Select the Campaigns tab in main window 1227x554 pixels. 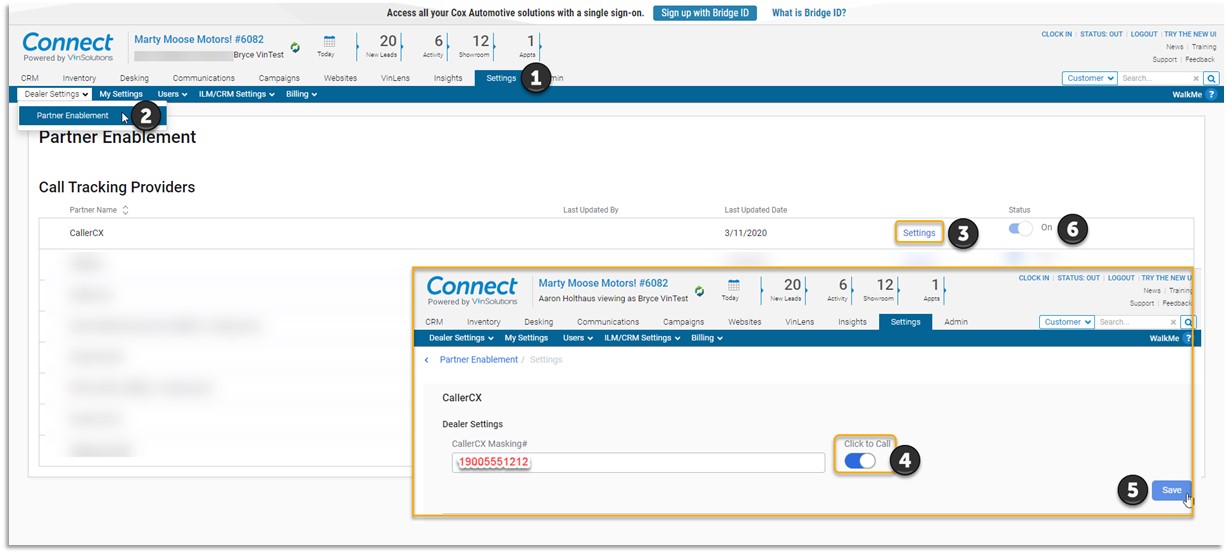[279, 78]
